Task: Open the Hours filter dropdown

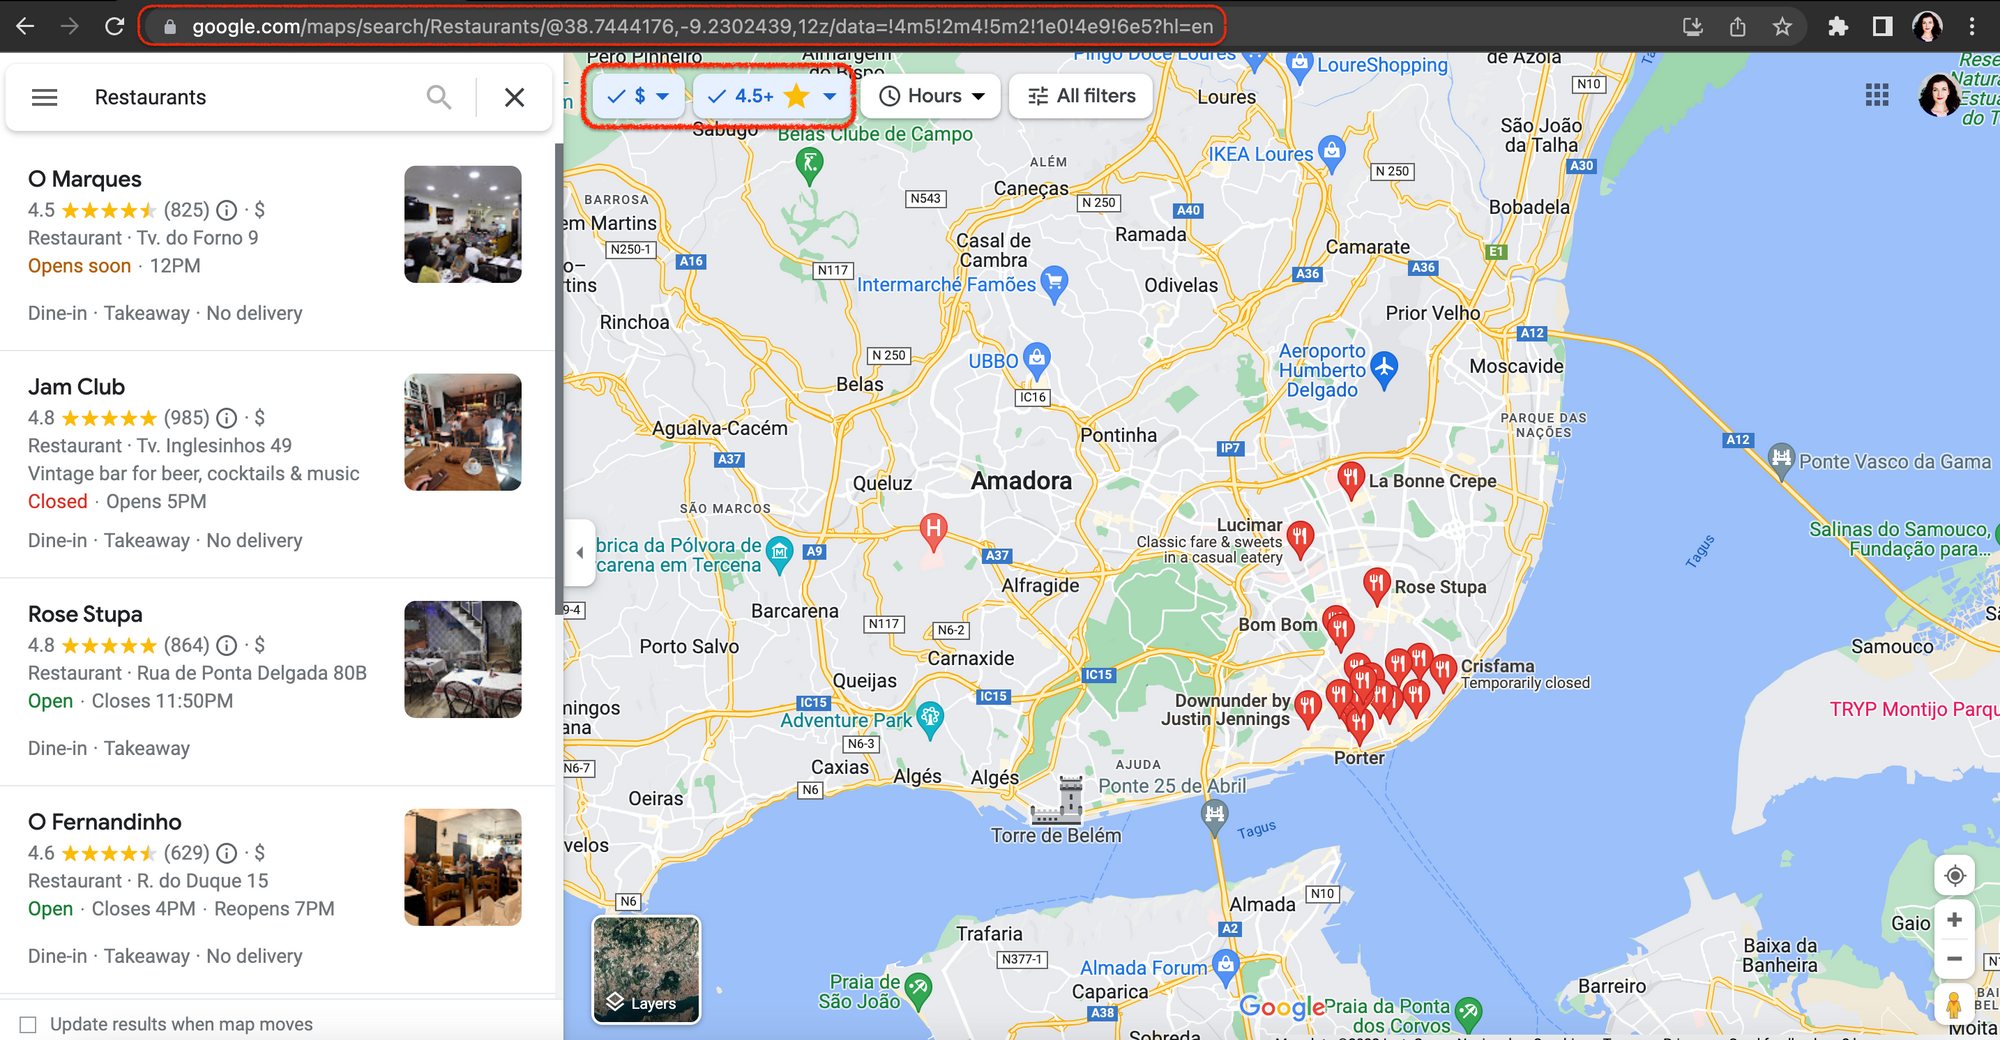Action: coord(932,96)
